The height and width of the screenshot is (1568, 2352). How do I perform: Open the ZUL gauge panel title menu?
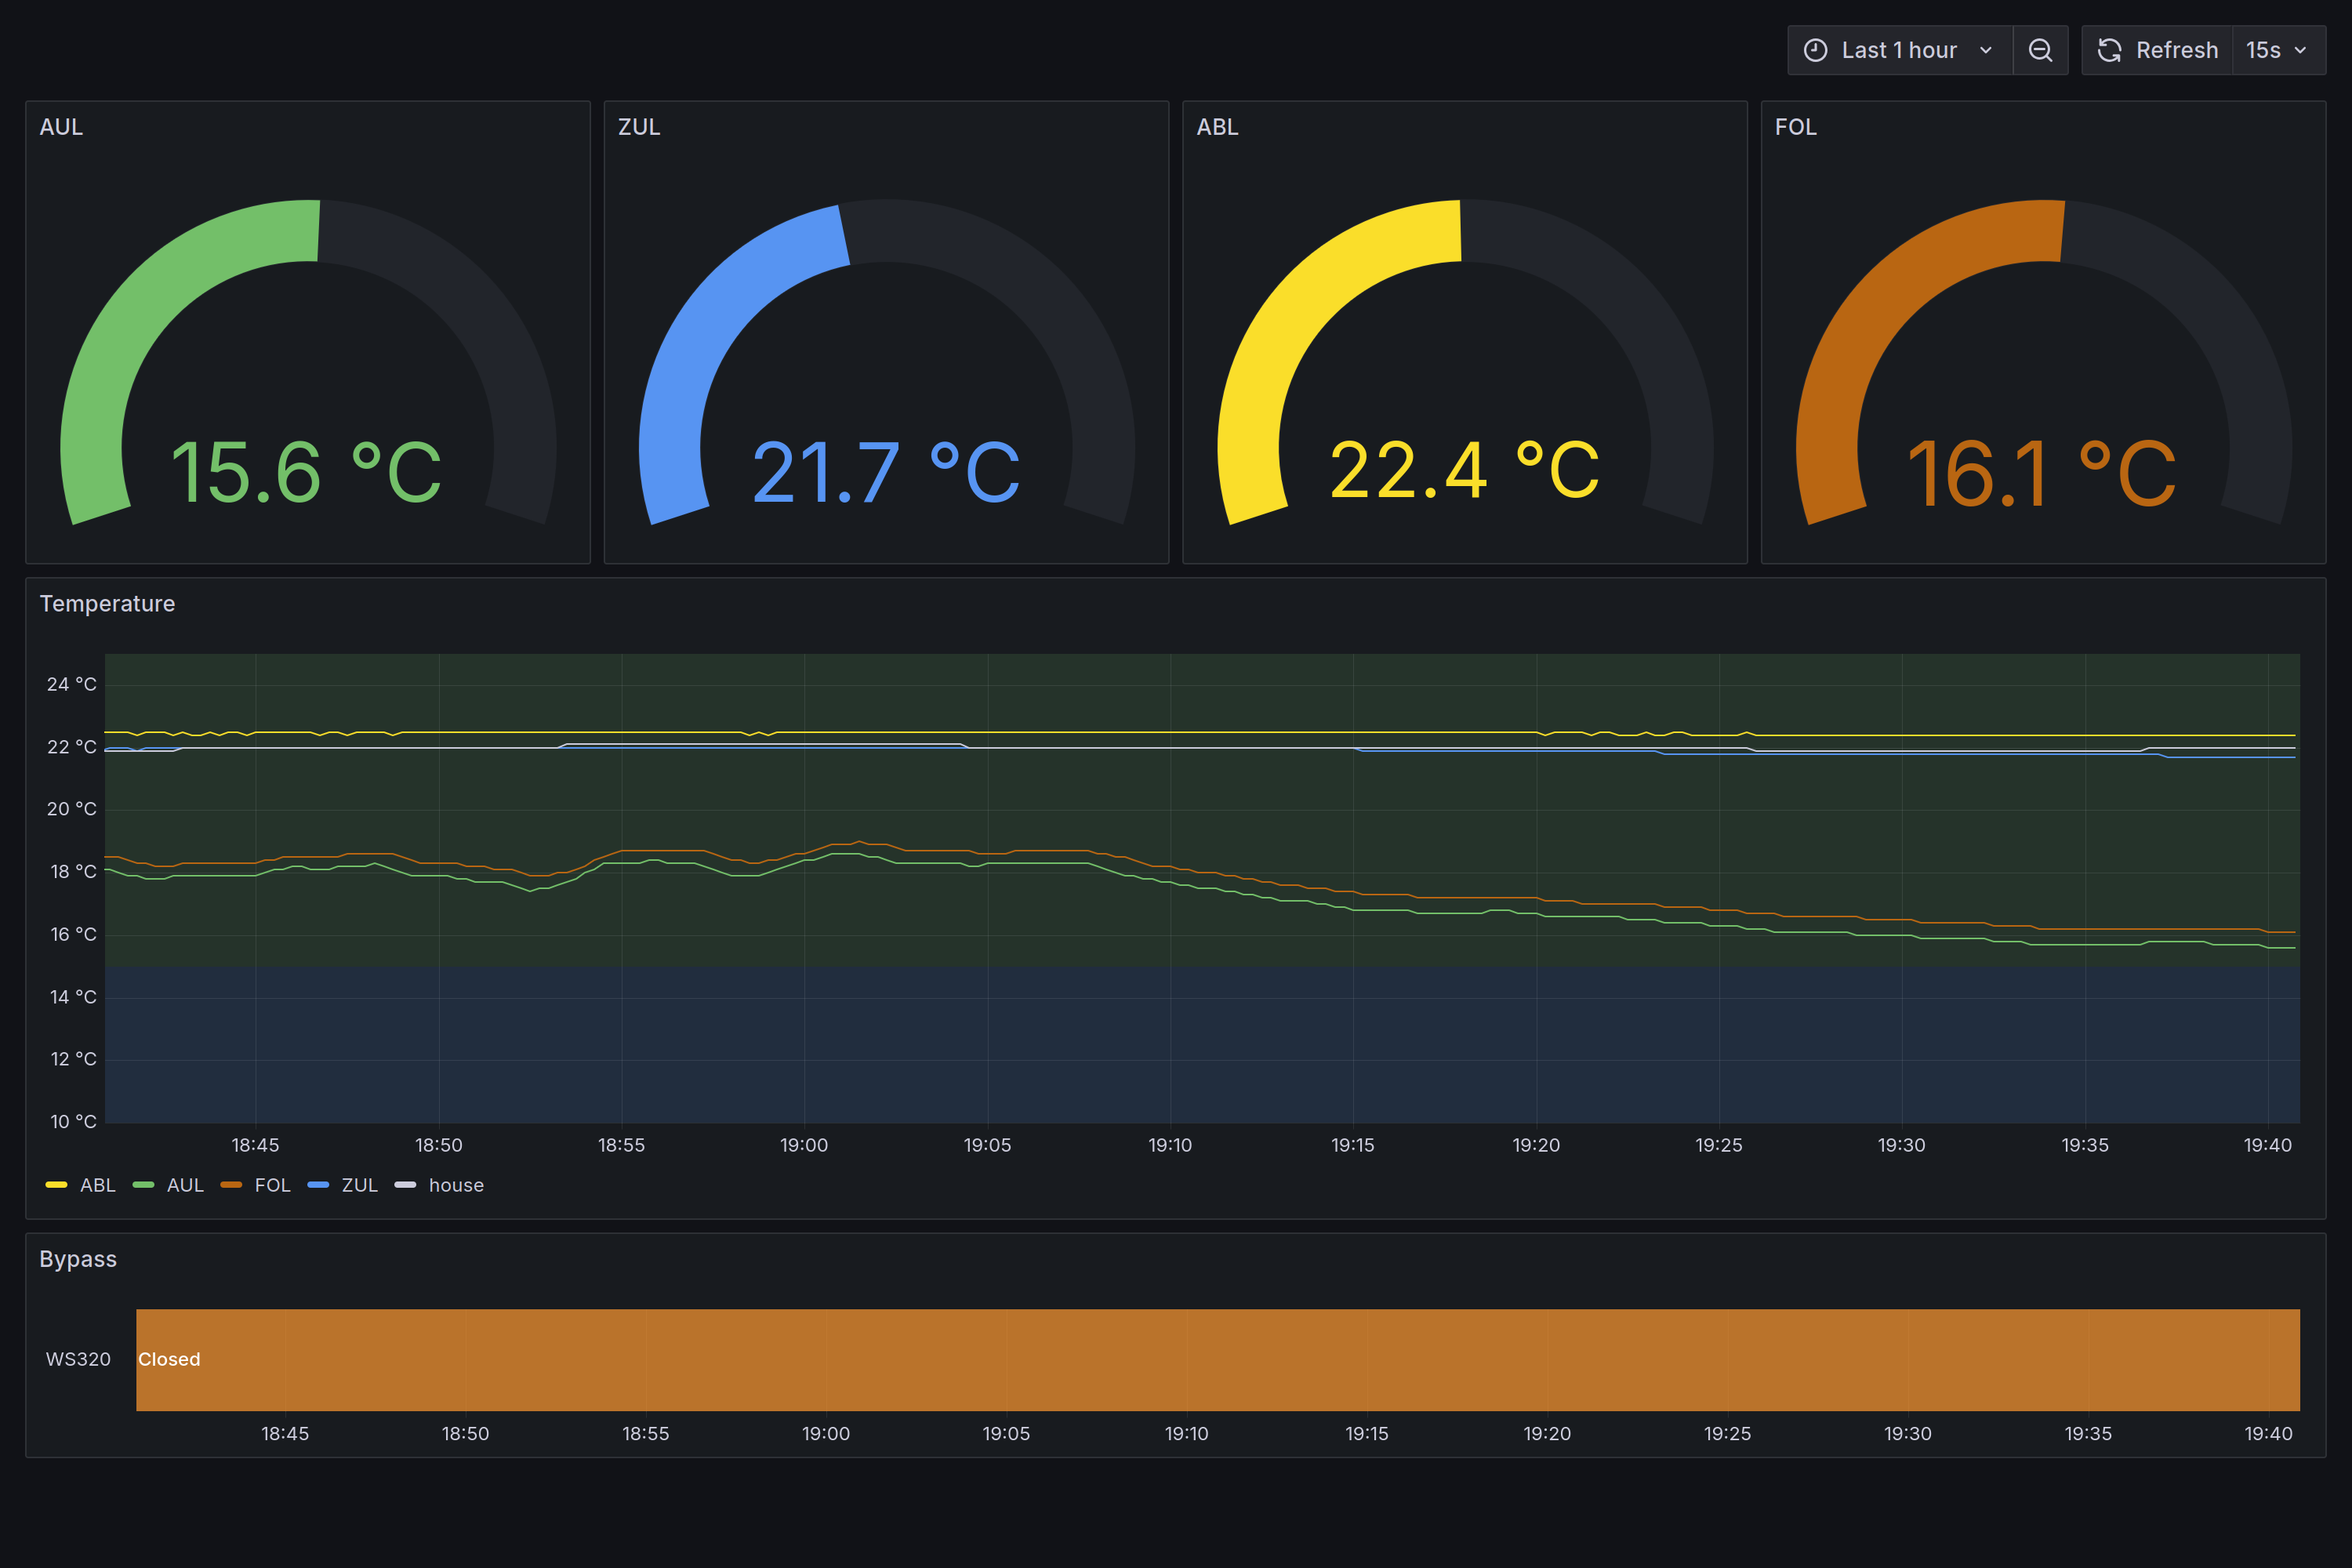[639, 127]
